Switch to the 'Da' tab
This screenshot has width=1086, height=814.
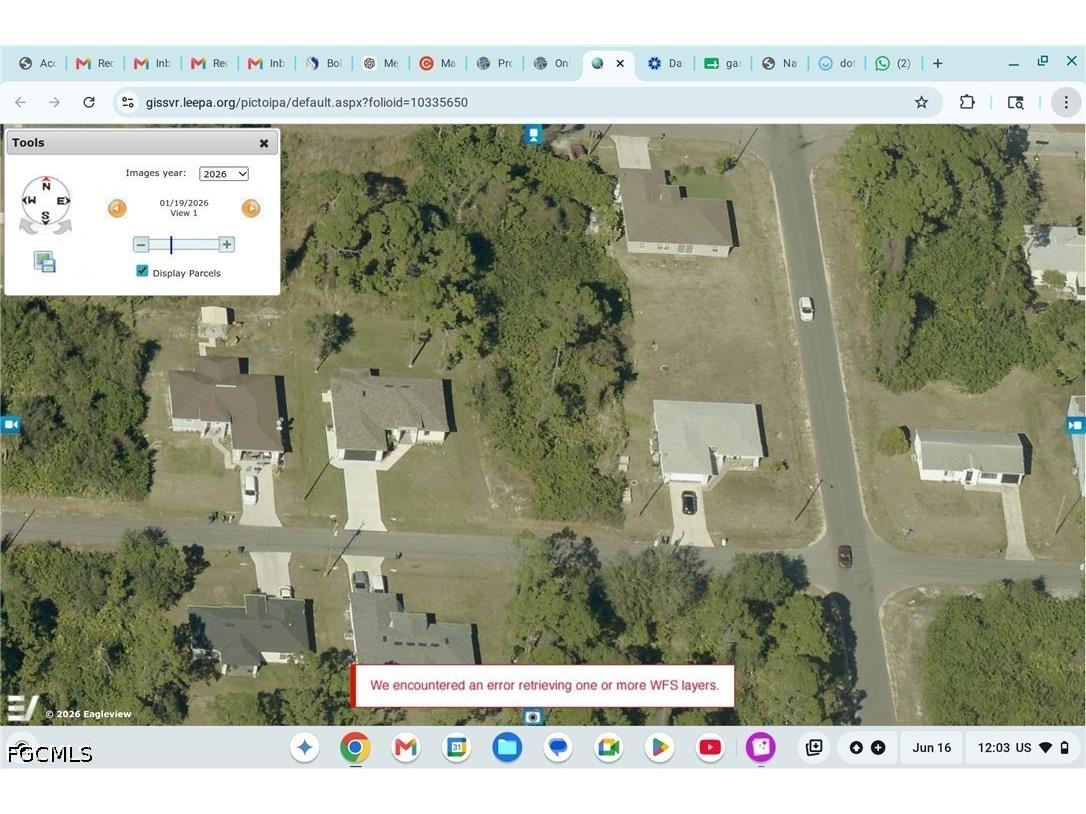666,63
